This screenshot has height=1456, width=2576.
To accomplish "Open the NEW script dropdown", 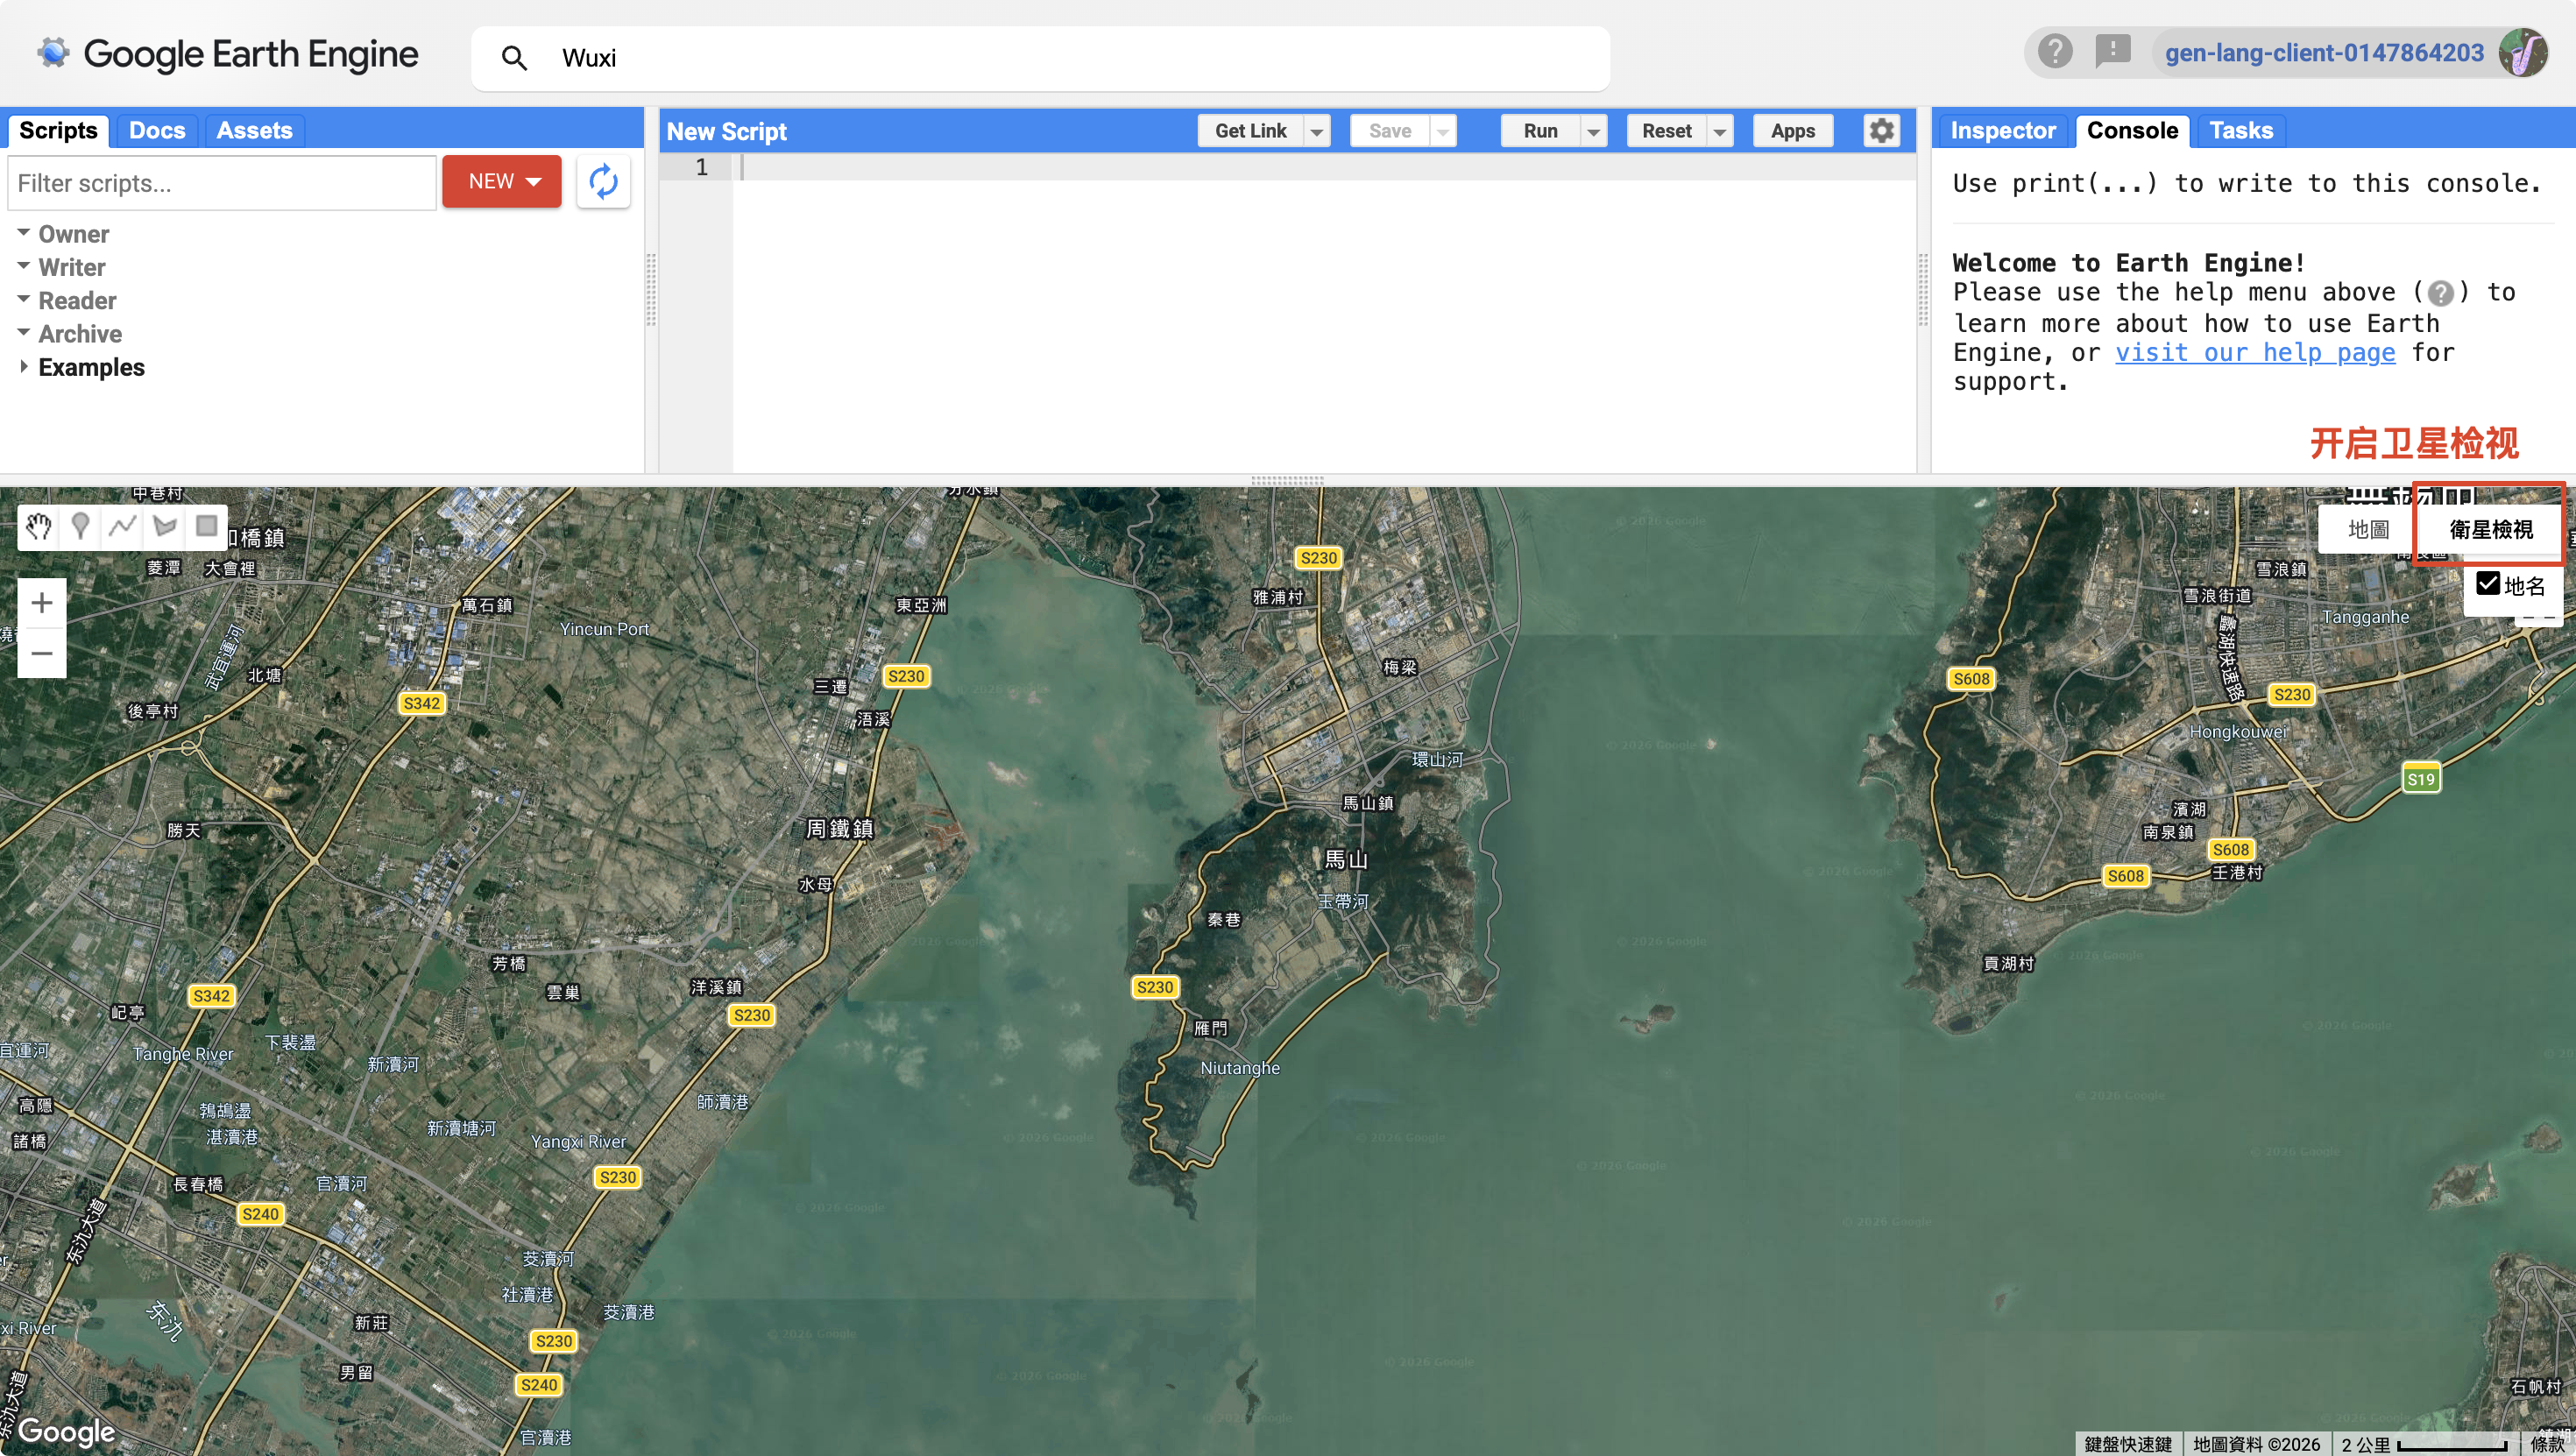I will (502, 182).
